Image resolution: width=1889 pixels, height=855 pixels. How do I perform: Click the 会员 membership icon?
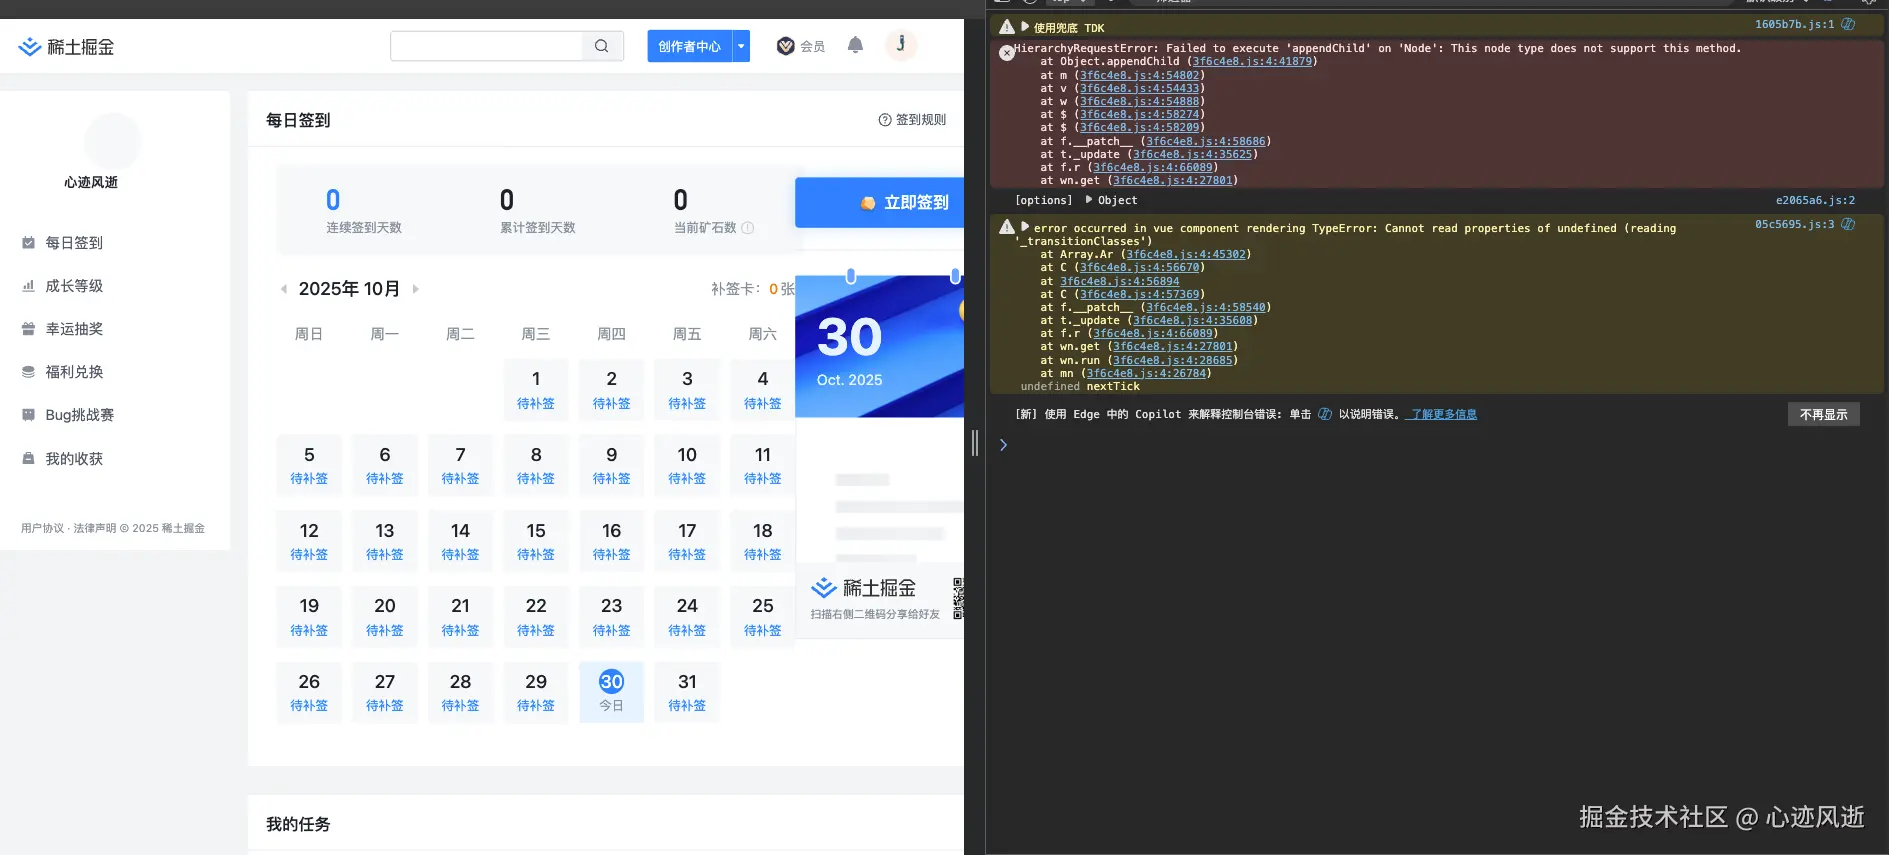click(x=786, y=46)
